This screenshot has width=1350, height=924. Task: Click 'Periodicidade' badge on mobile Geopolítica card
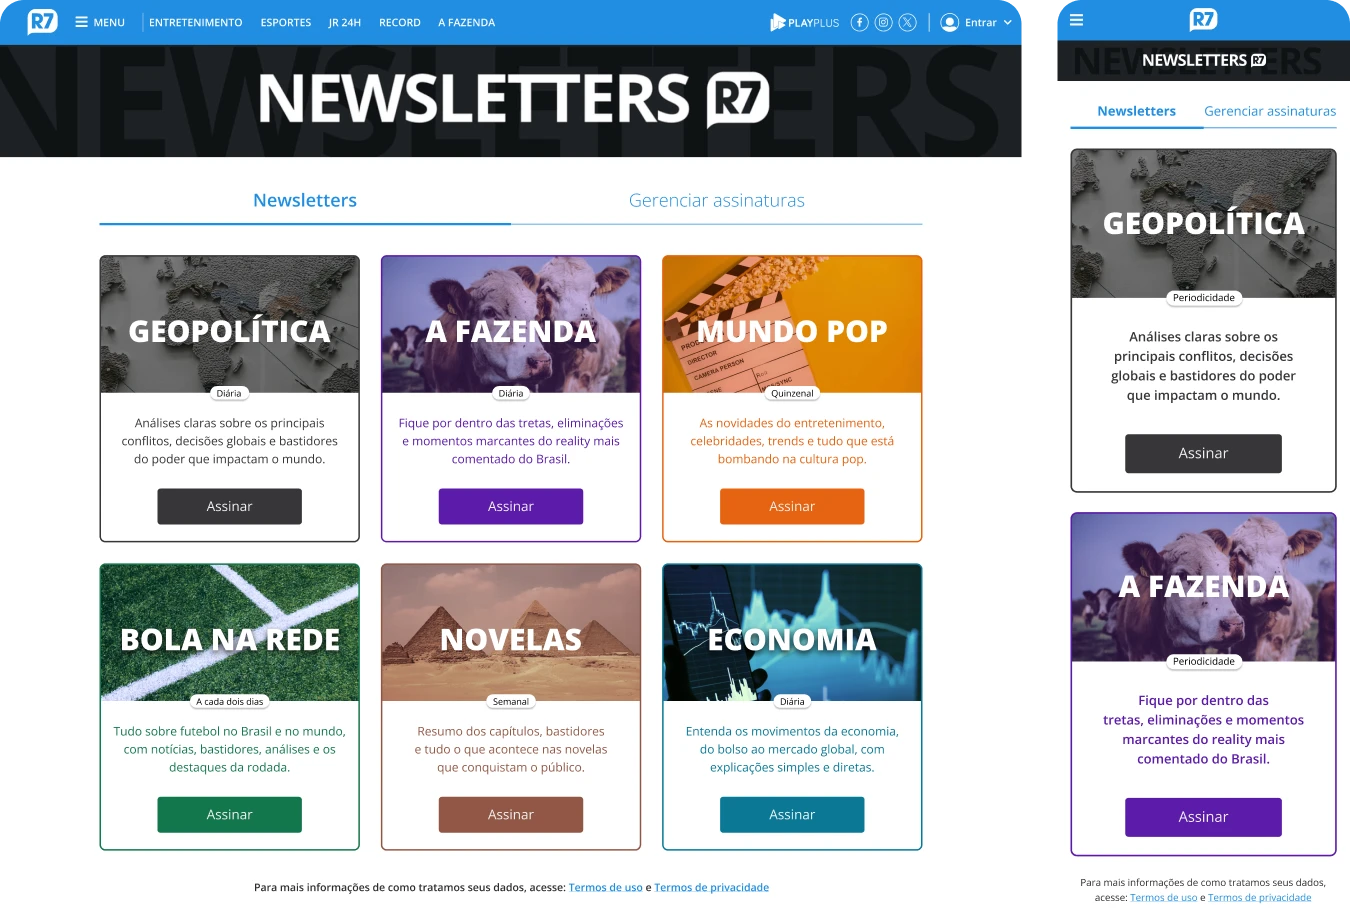(1203, 297)
